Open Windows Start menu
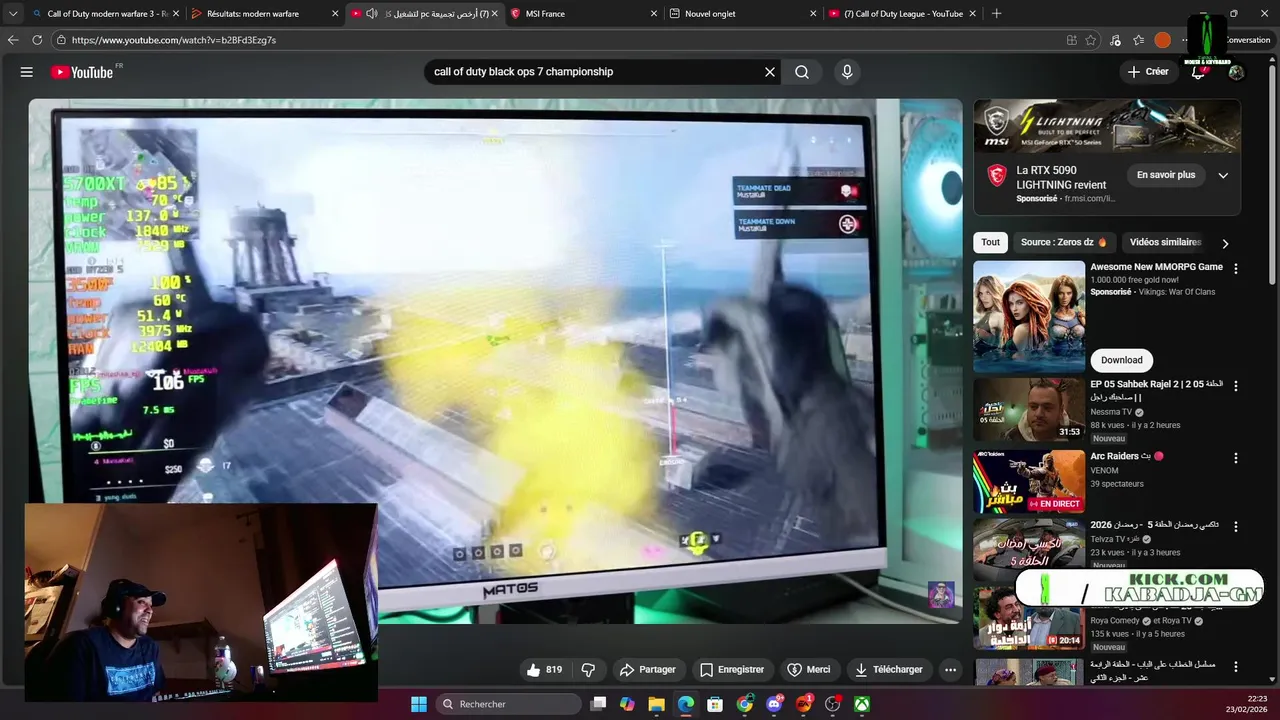The width and height of the screenshot is (1280, 720). (419, 704)
